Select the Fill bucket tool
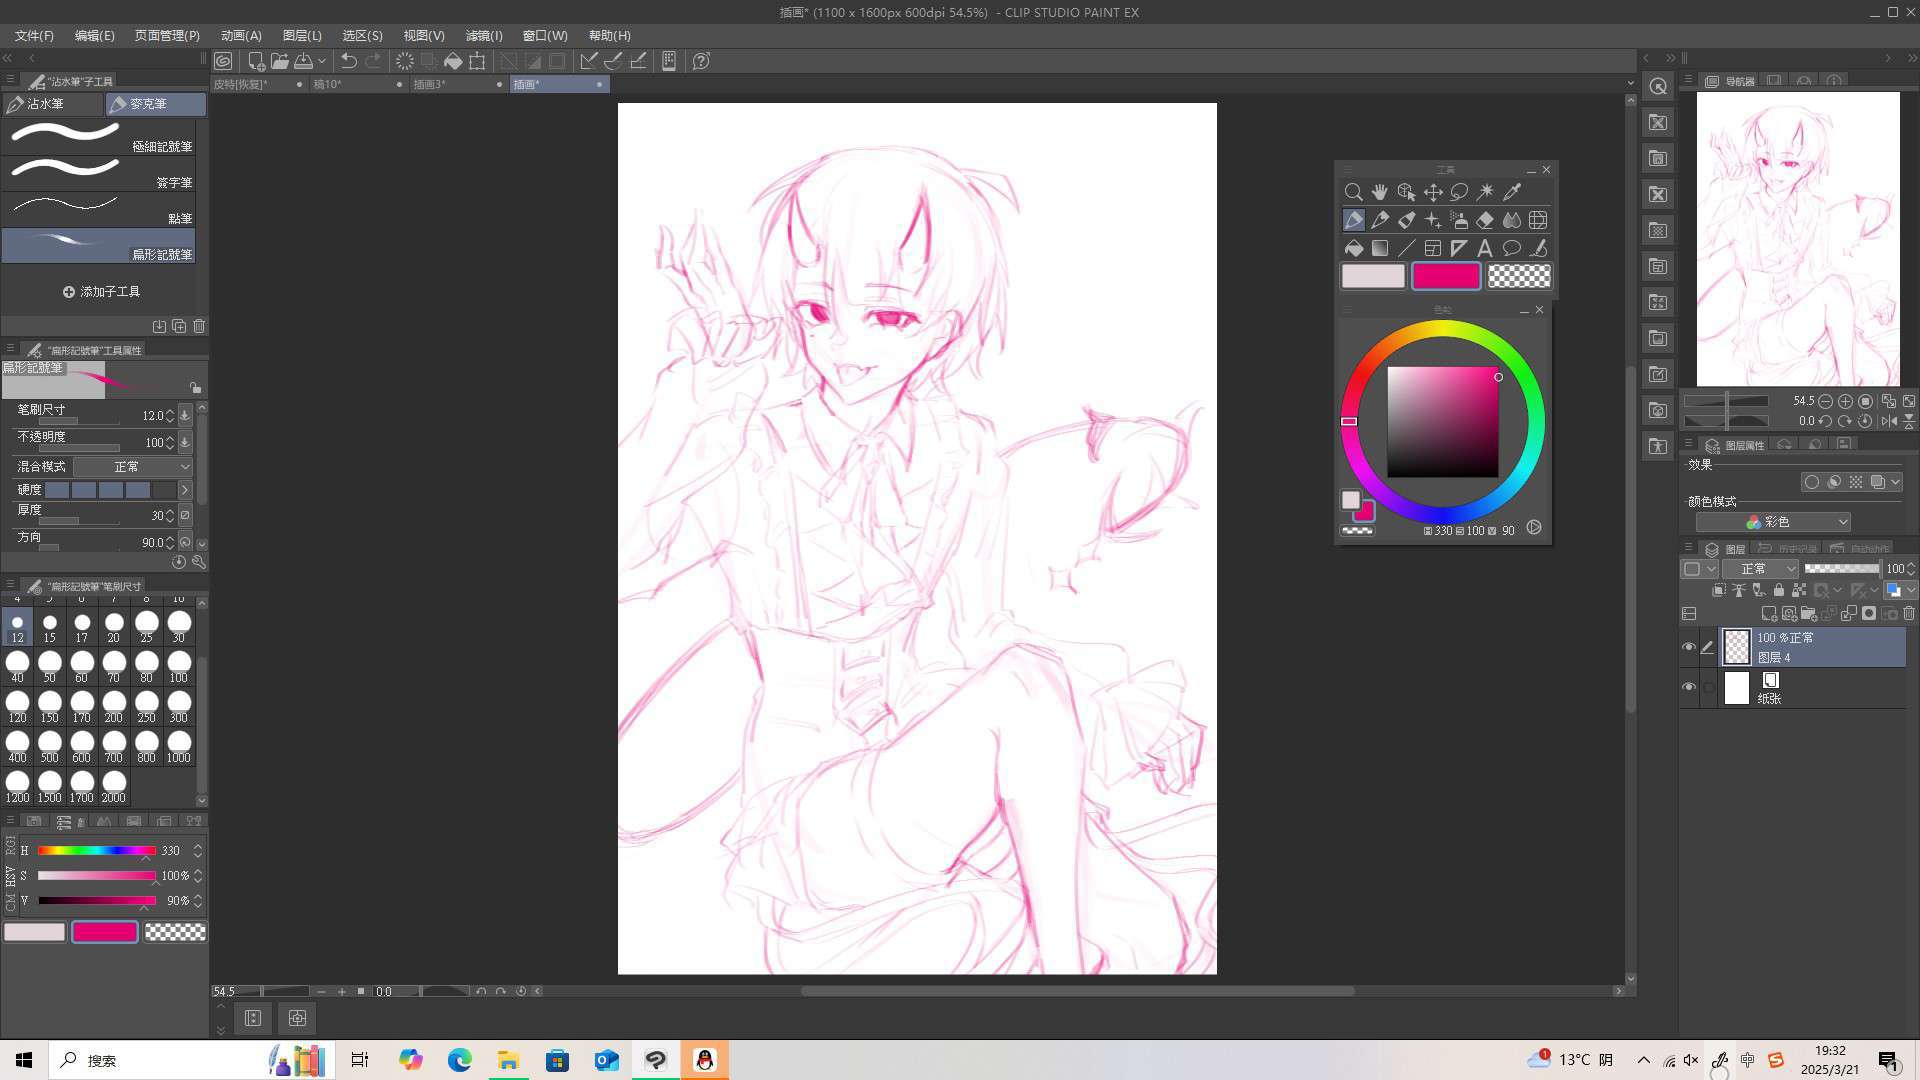Viewport: 1920px width, 1080px height. point(1353,248)
